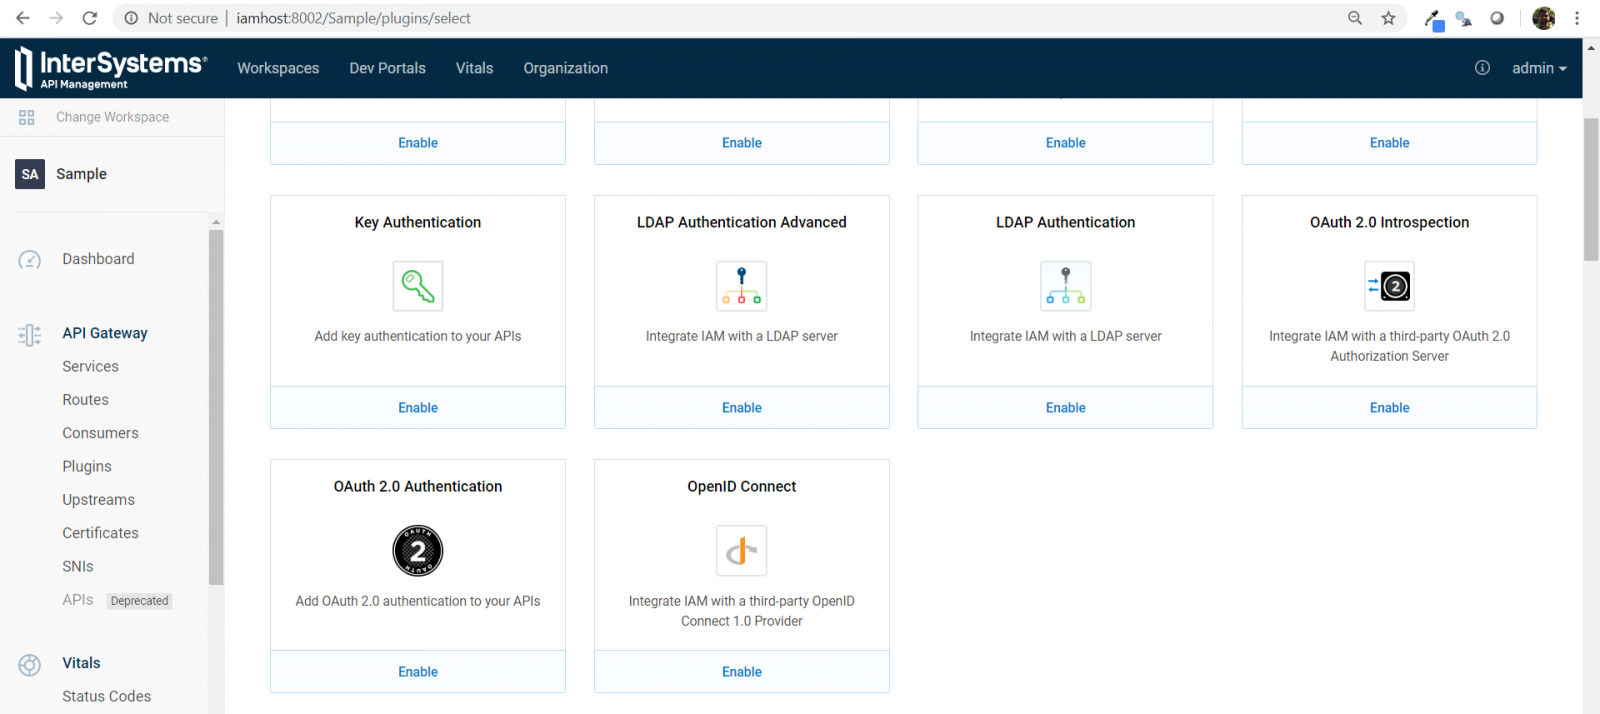Click the Sample workspace name
Image resolution: width=1600 pixels, height=714 pixels.
[81, 174]
